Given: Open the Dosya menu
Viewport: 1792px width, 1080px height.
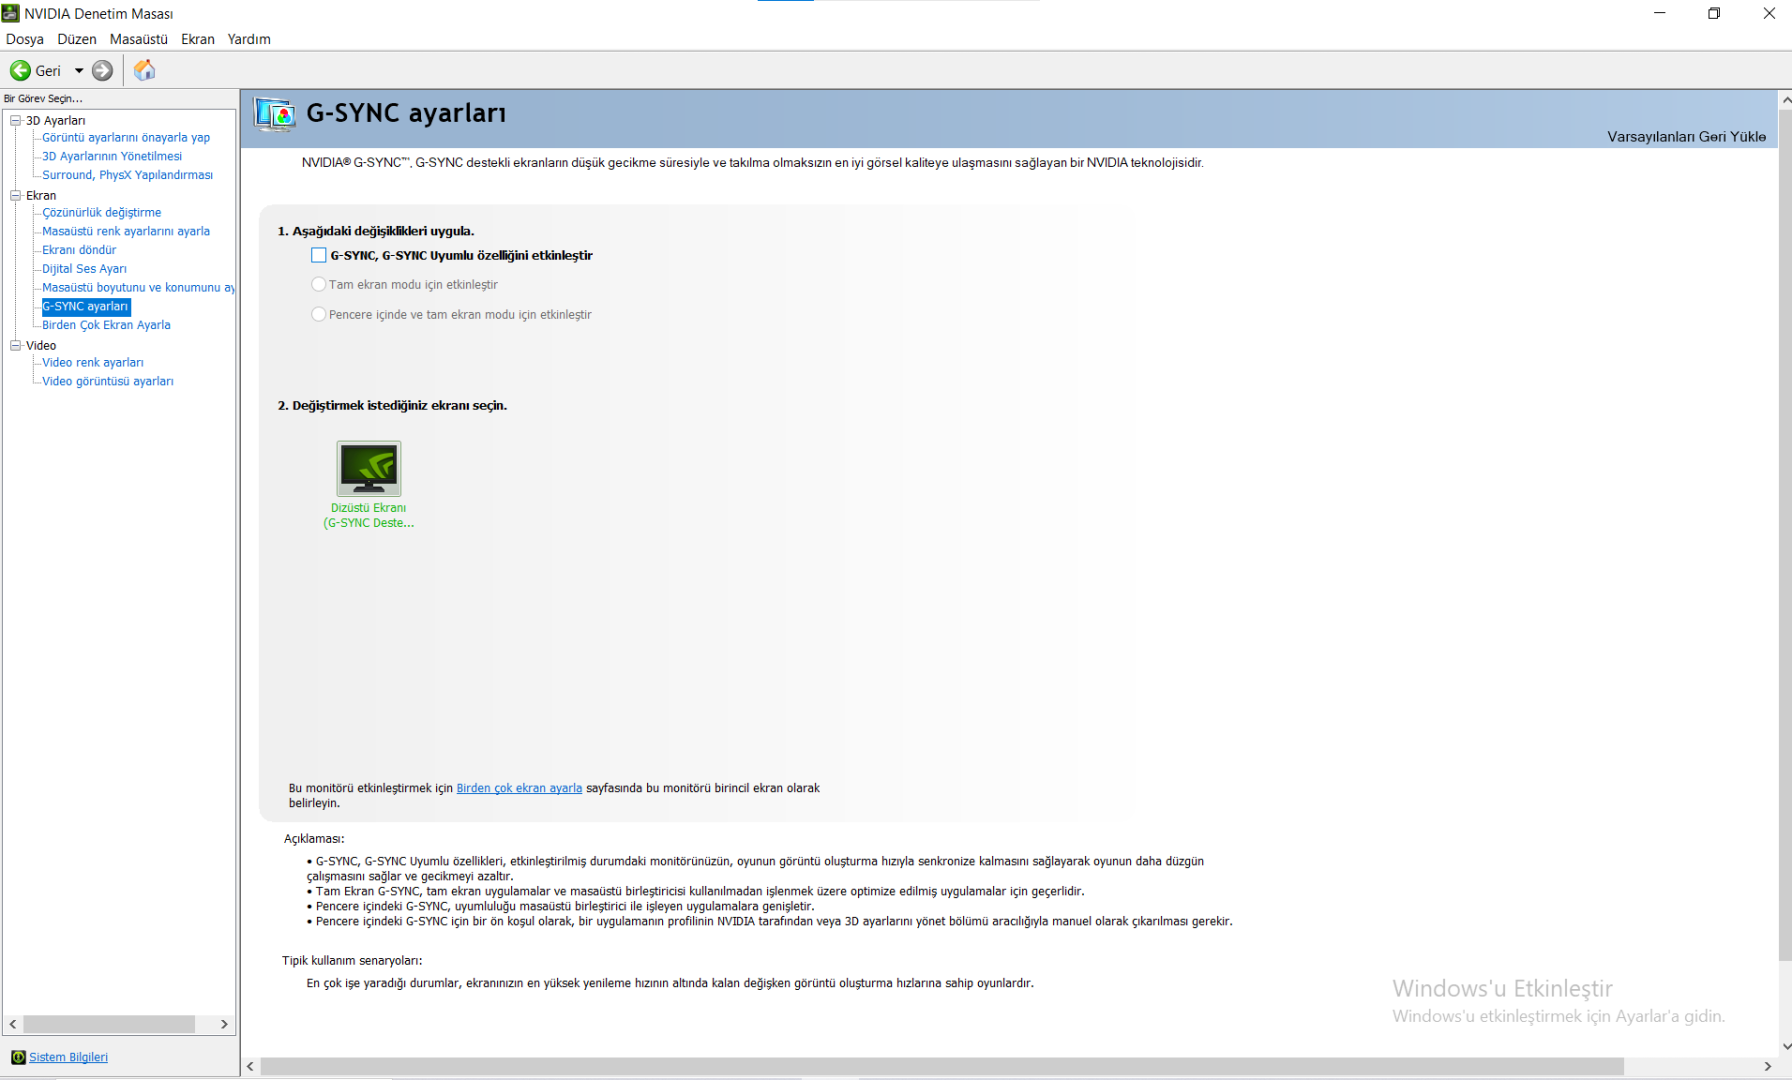Looking at the screenshot, I should pyautogui.click(x=25, y=39).
